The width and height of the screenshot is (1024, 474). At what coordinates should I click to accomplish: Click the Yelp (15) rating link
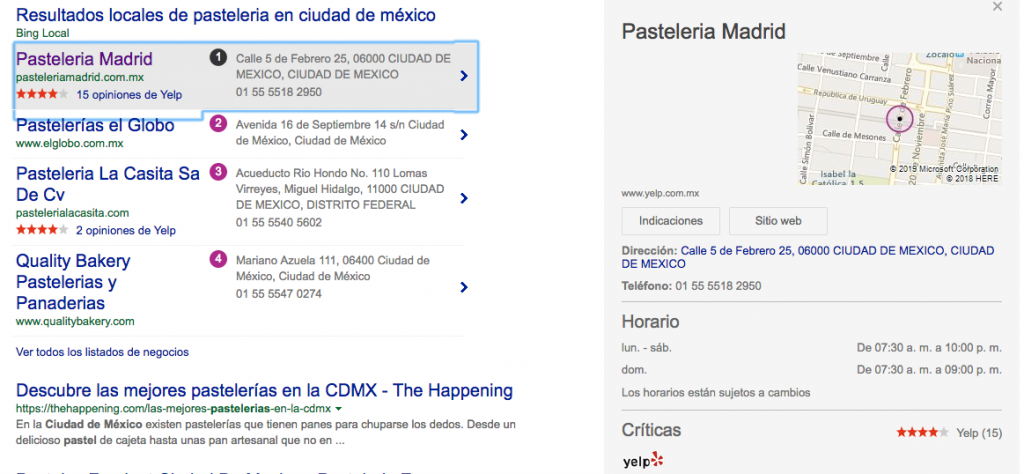(x=978, y=432)
